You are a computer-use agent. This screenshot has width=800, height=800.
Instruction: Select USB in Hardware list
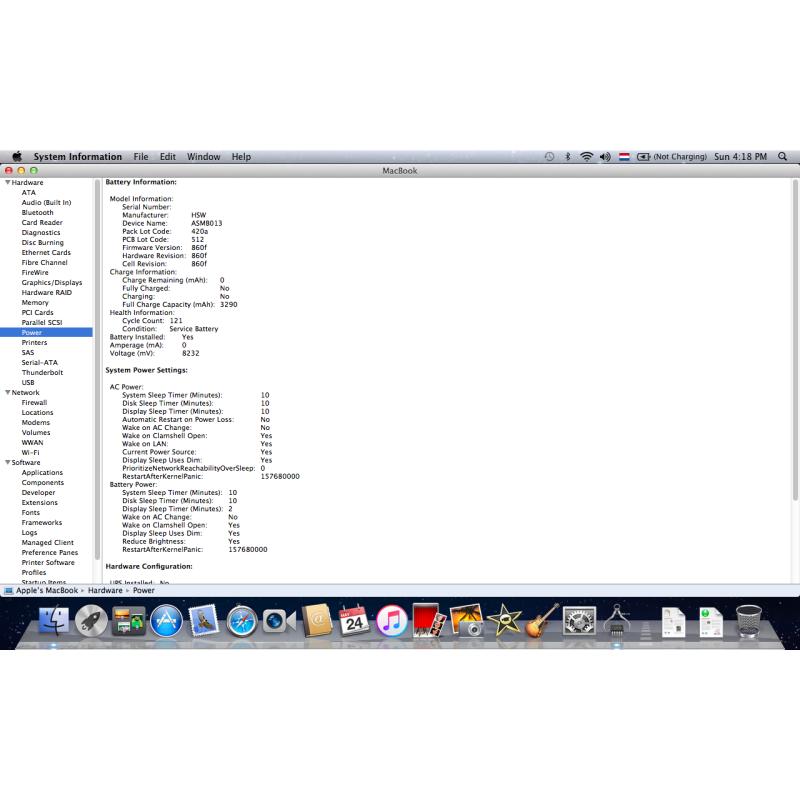[x=28, y=382]
